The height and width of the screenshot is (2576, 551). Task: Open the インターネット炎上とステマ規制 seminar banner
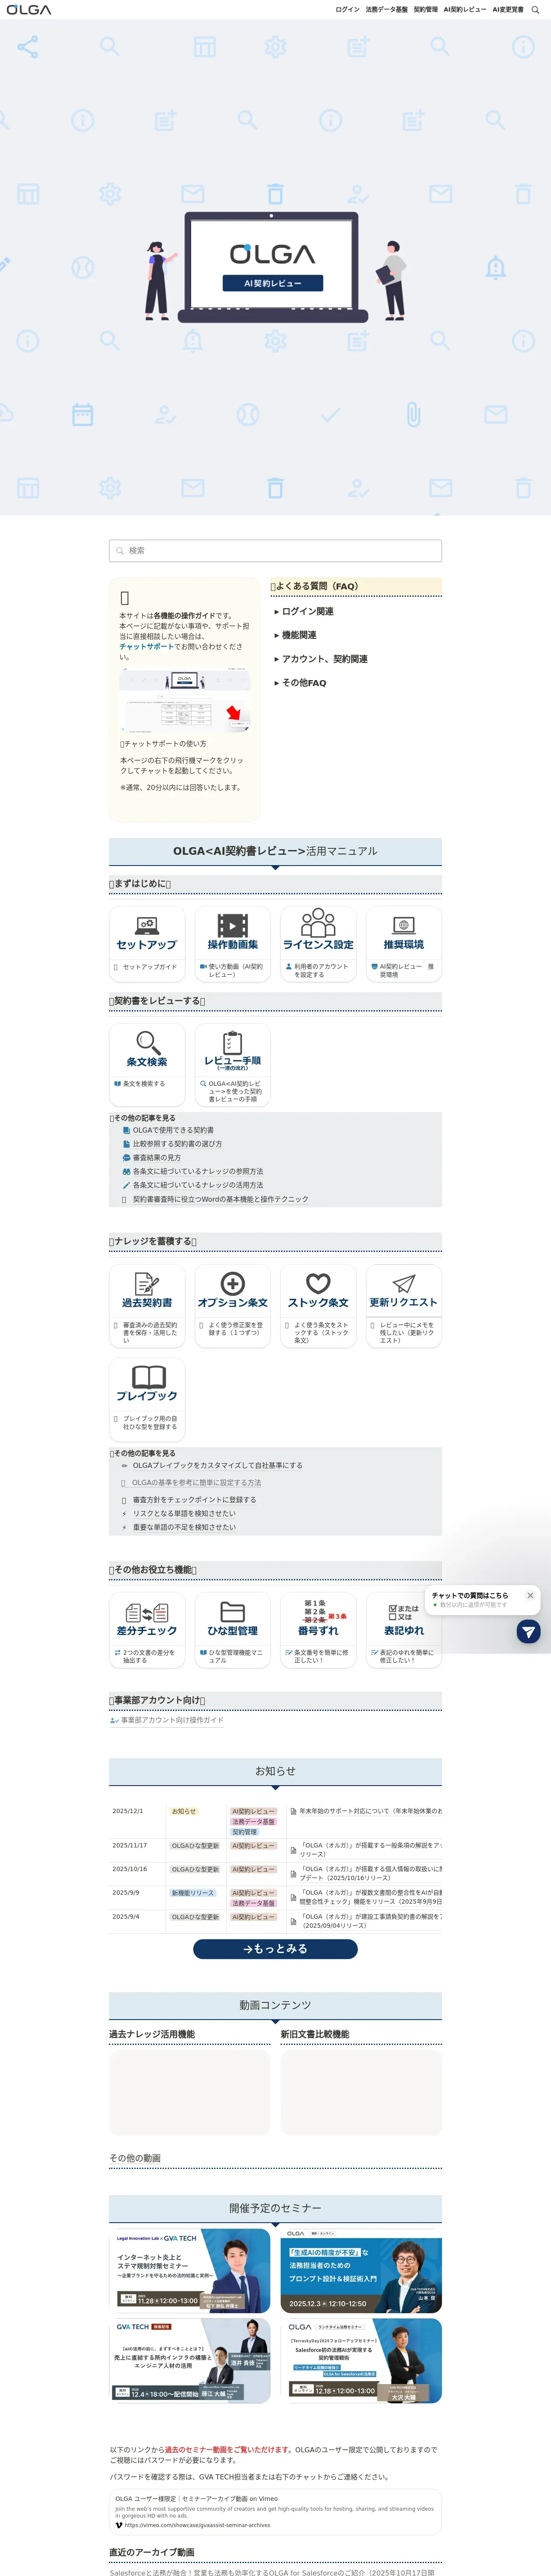click(x=190, y=2271)
